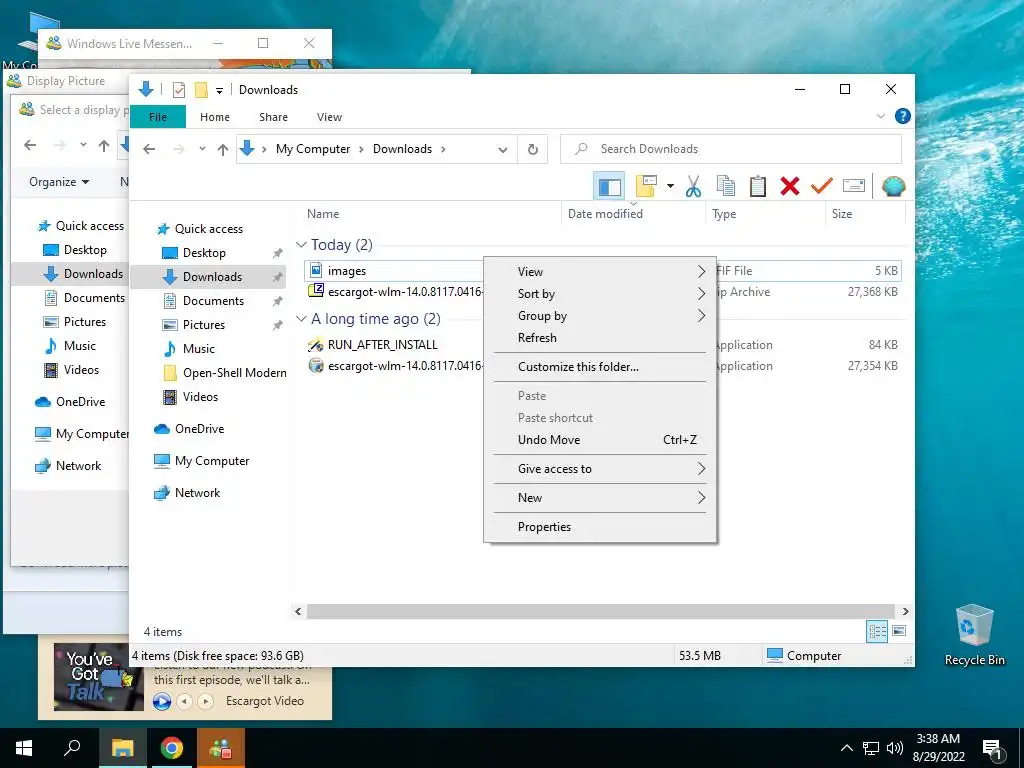Click the Classic Shell settings shell icon
The width and height of the screenshot is (1024, 768).
click(893, 186)
